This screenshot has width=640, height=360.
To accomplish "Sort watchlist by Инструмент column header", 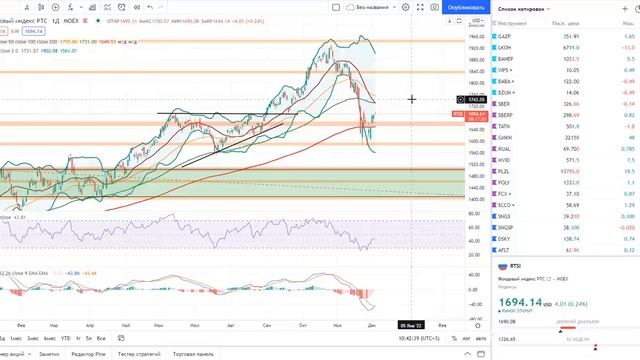I will click(x=512, y=24).
